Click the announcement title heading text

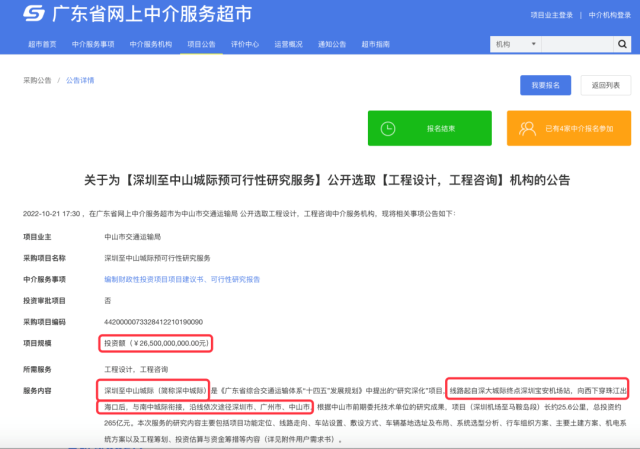click(327, 180)
